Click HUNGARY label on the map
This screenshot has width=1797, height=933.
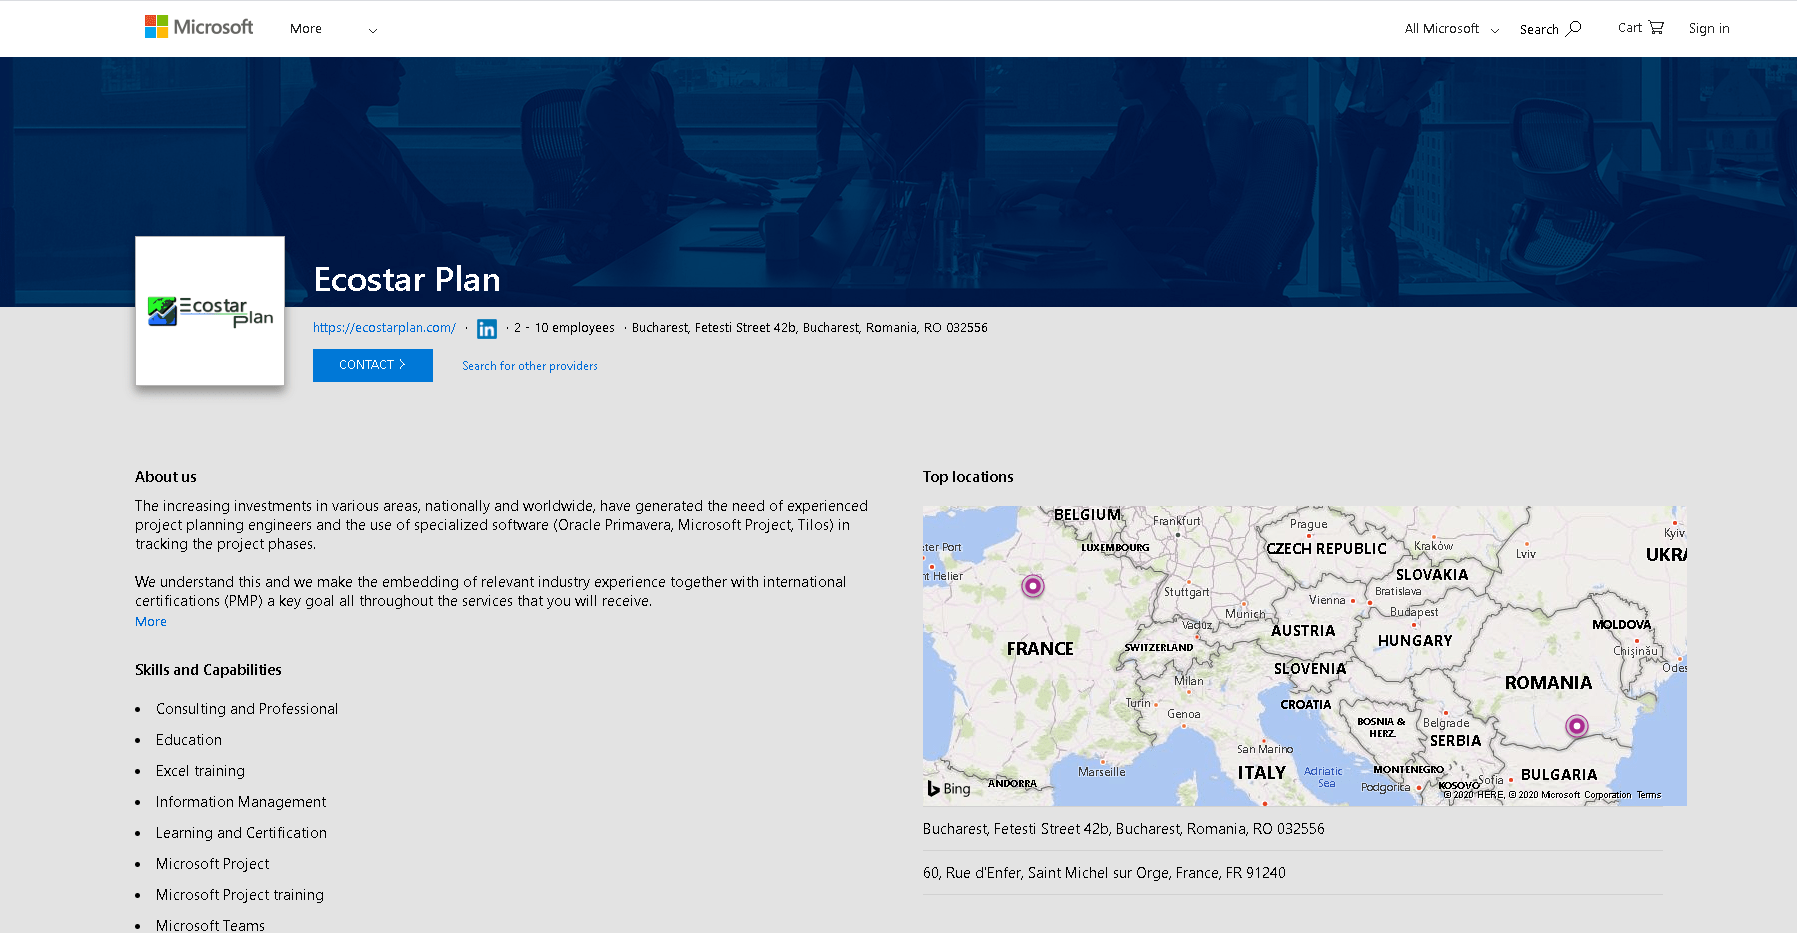click(1415, 641)
